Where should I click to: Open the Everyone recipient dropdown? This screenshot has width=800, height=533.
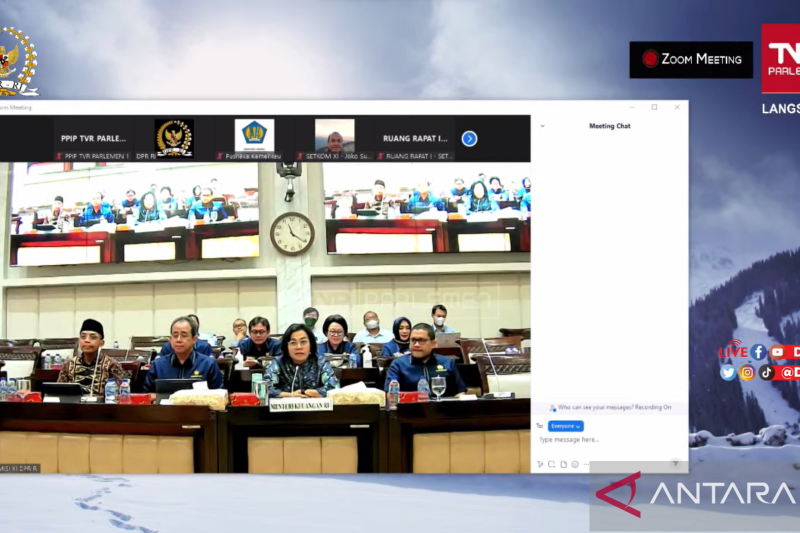[565, 426]
